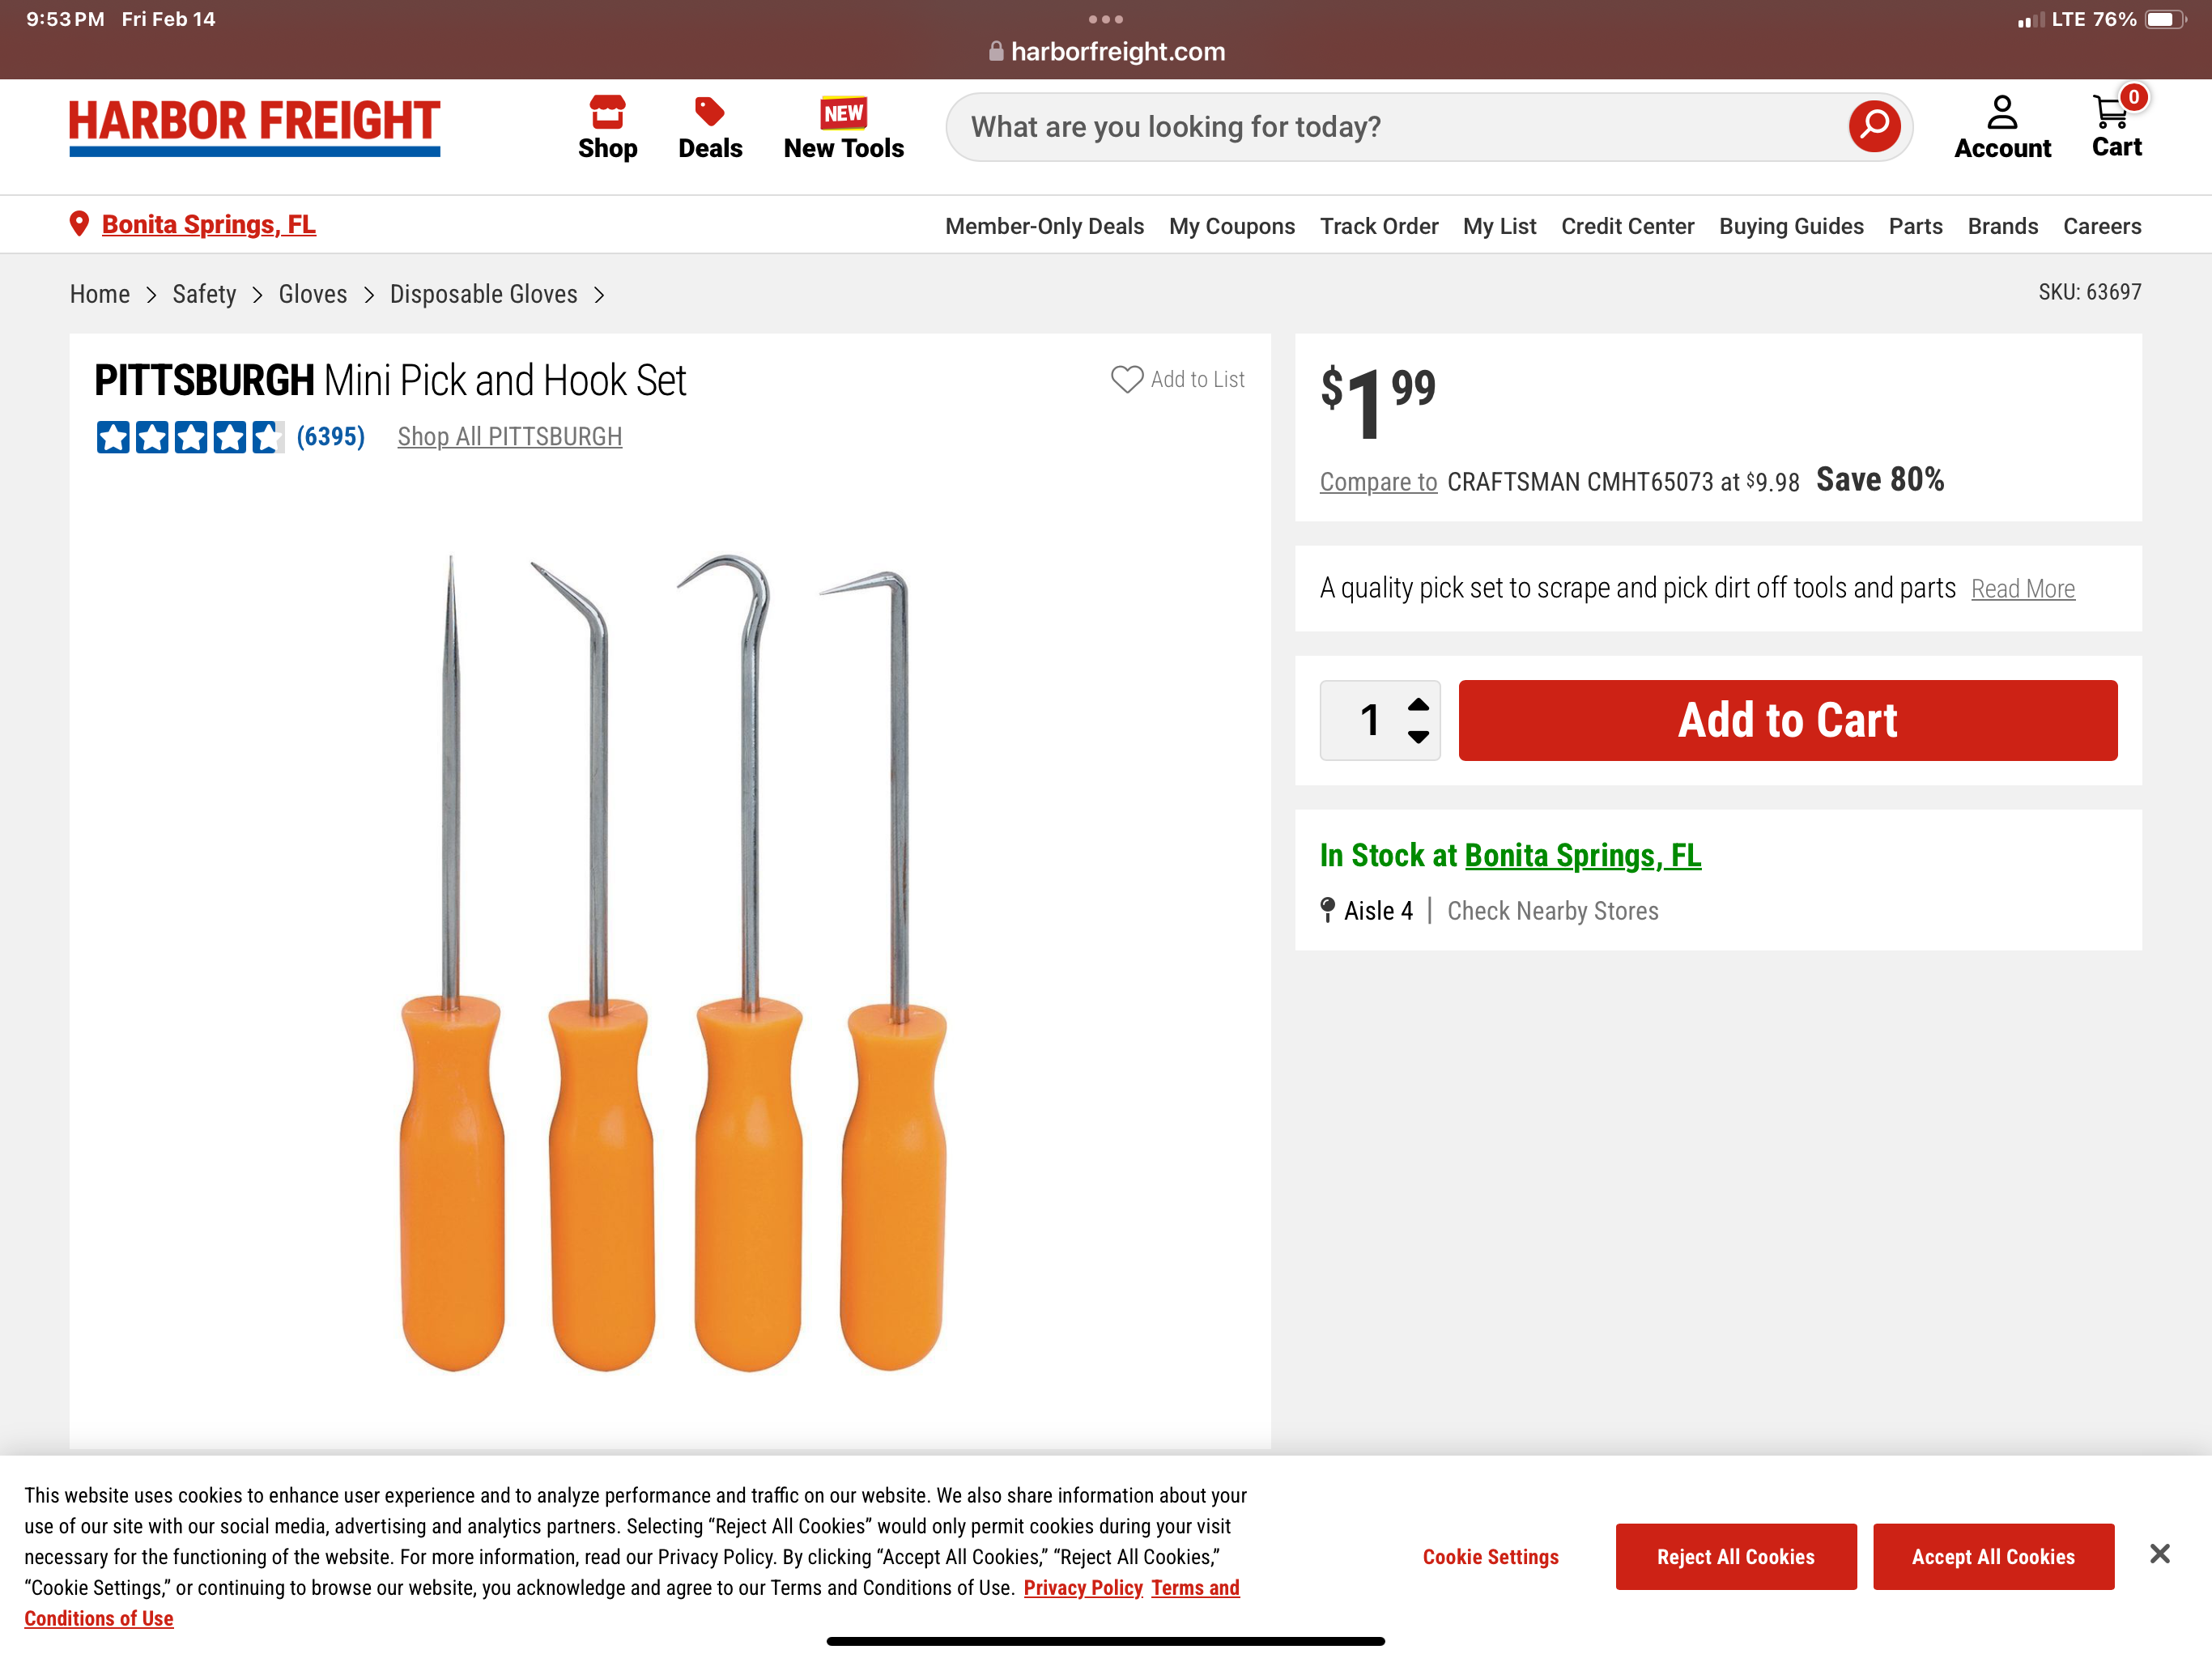2212x1658 pixels.
Task: Open Cookie Settings
Action: 1490,1556
